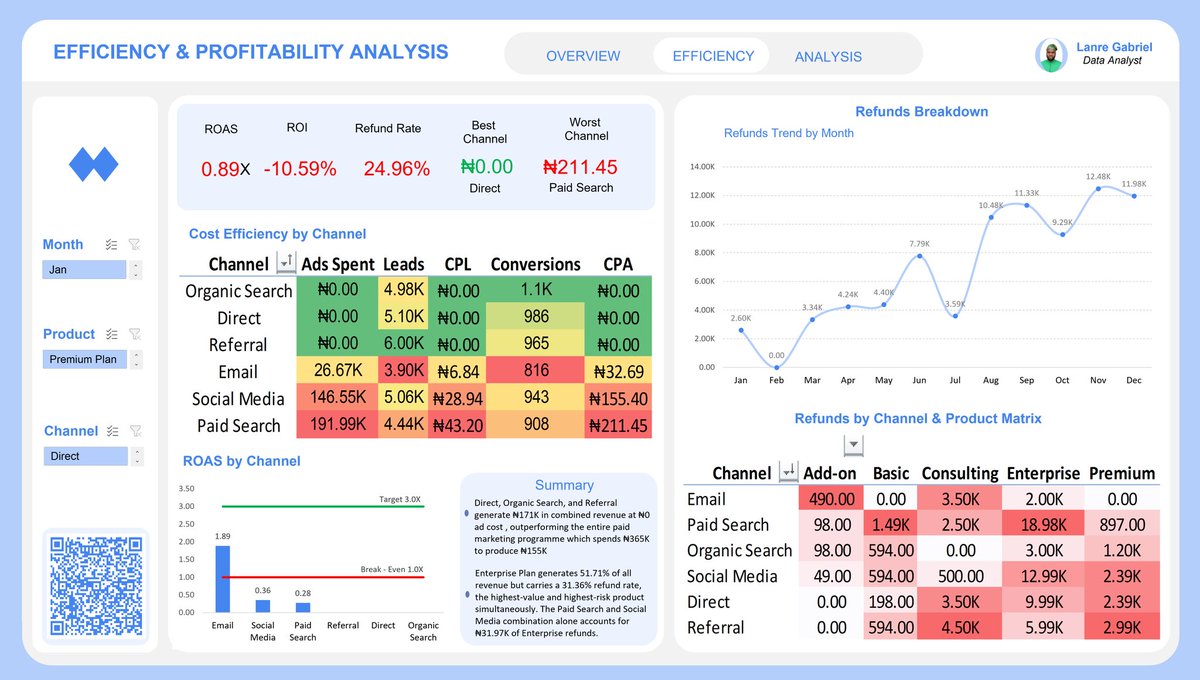Viewport: 1200px width, 680px height.
Task: Click the Month slicer scroll arrows
Action: [136, 270]
